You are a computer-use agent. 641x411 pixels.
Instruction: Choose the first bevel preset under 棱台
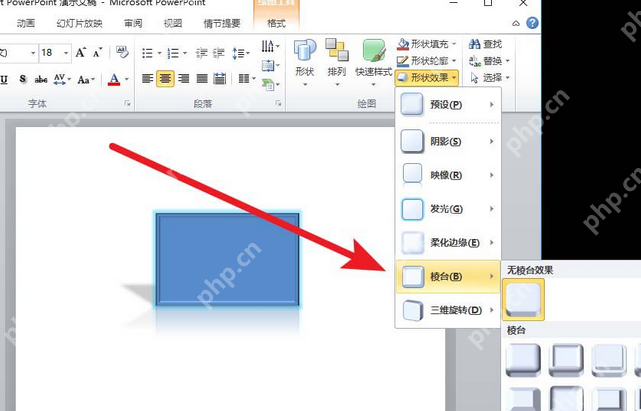[x=523, y=360]
